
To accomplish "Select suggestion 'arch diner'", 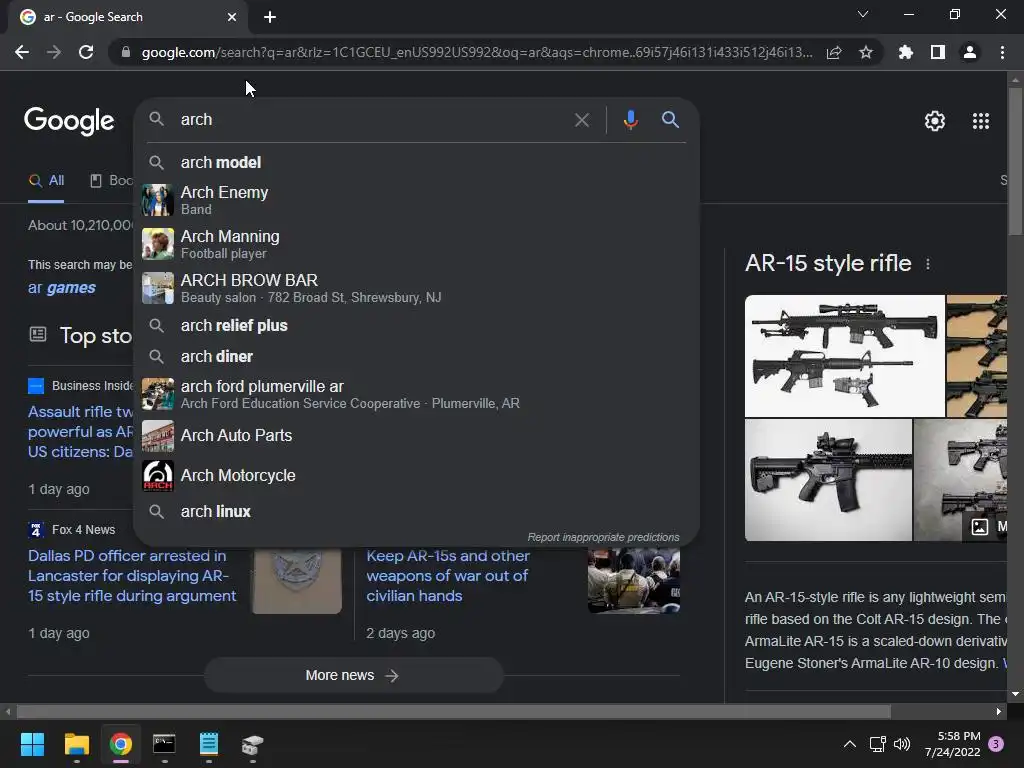I will tap(417, 357).
